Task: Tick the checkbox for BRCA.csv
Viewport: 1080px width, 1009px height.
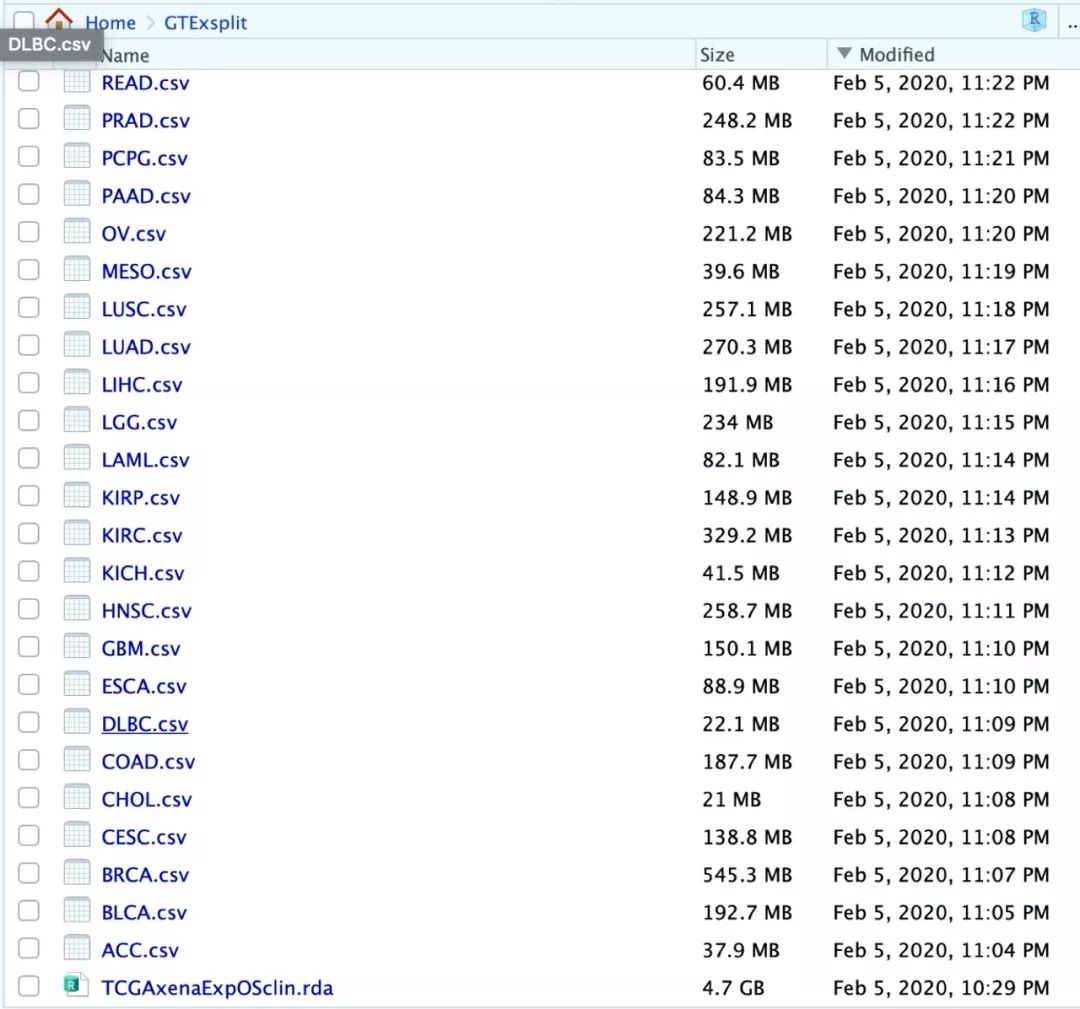Action: point(28,873)
